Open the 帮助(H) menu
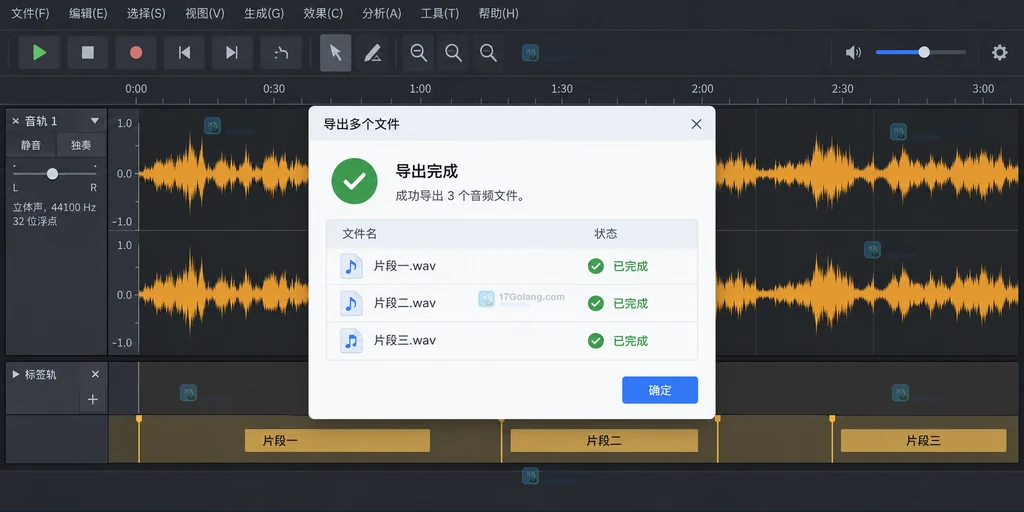Screen dimensions: 1024x512 pyautogui.click(x=498, y=13)
